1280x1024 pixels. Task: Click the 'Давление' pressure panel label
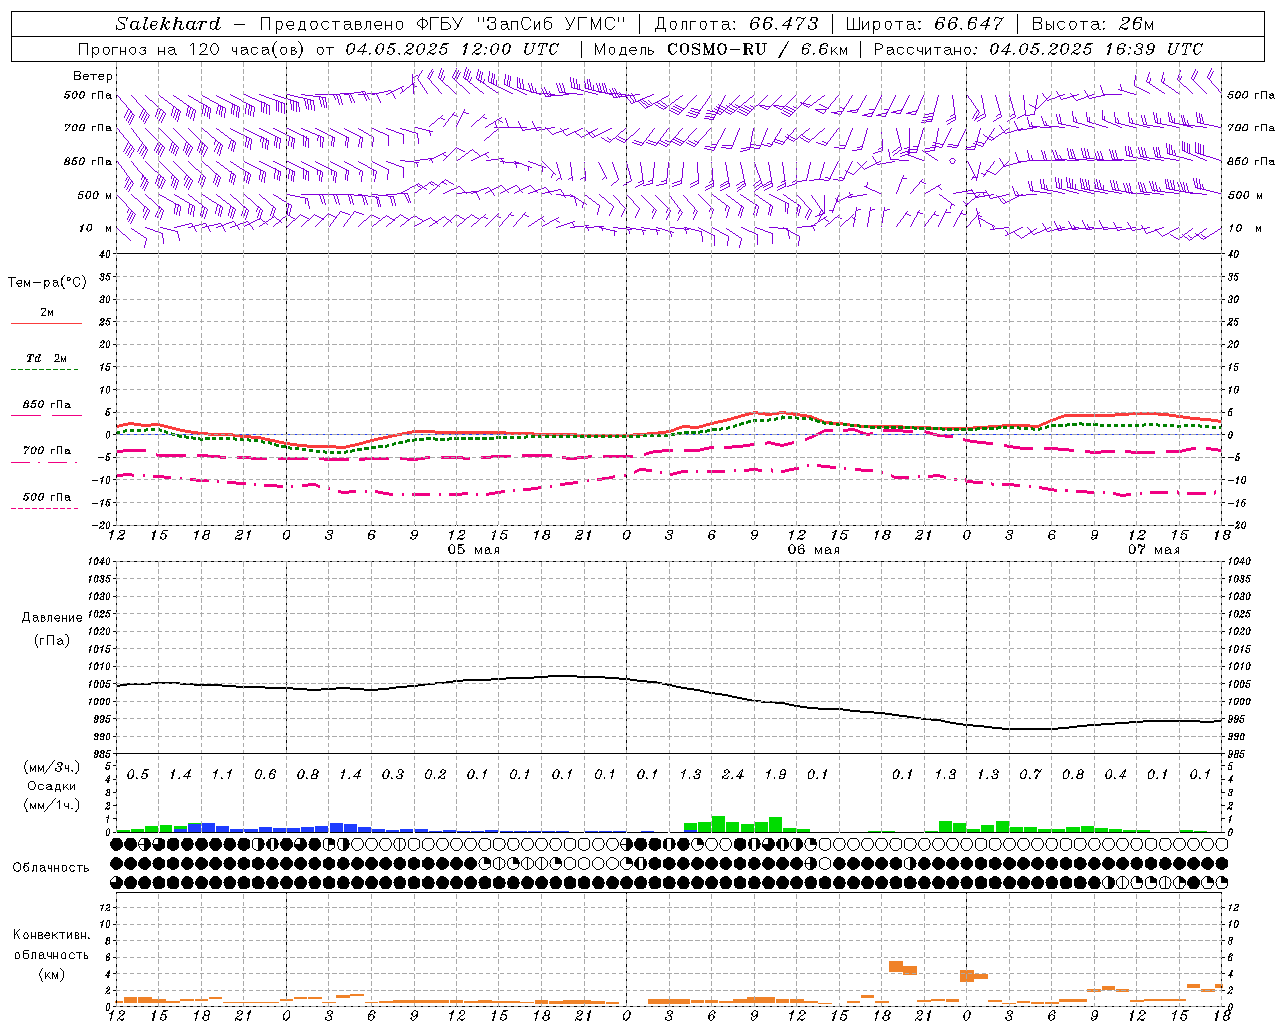coord(52,618)
